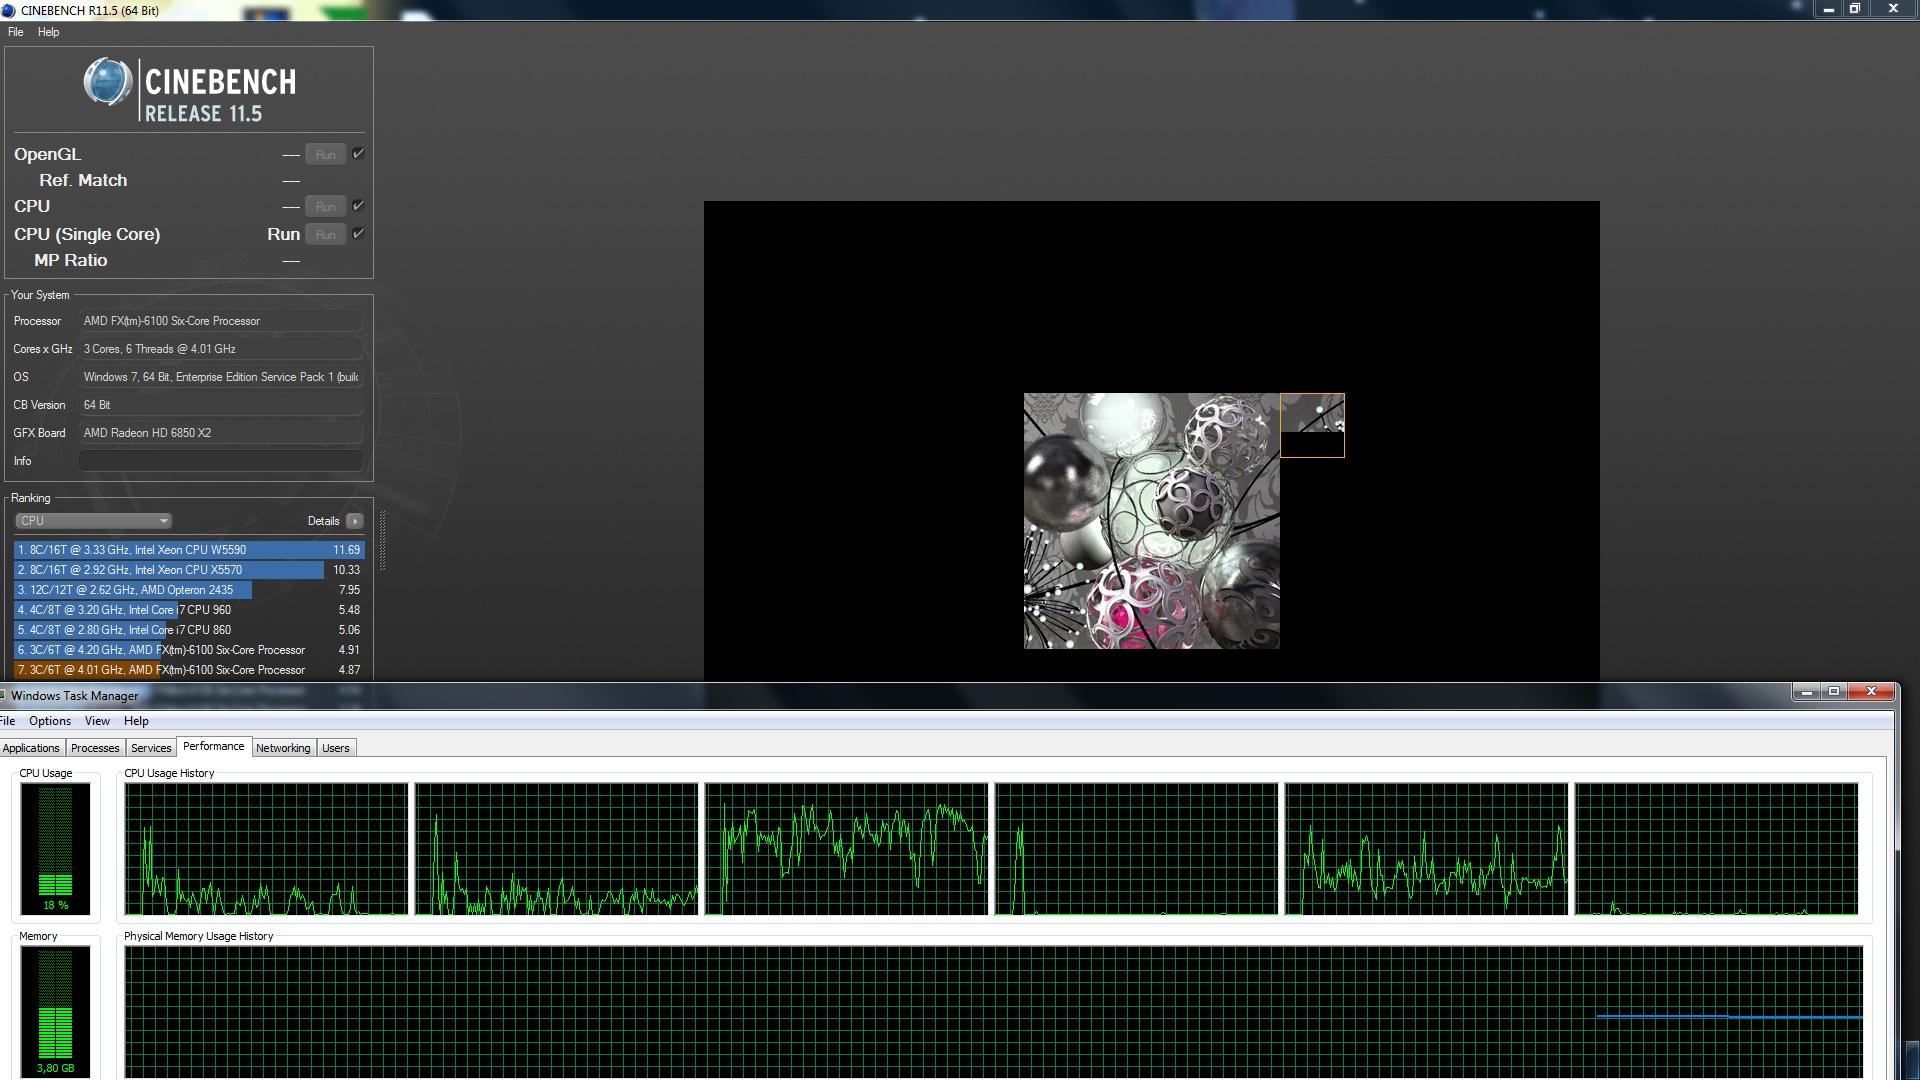Click the Info input field
The image size is (1920, 1080).
[x=220, y=461]
